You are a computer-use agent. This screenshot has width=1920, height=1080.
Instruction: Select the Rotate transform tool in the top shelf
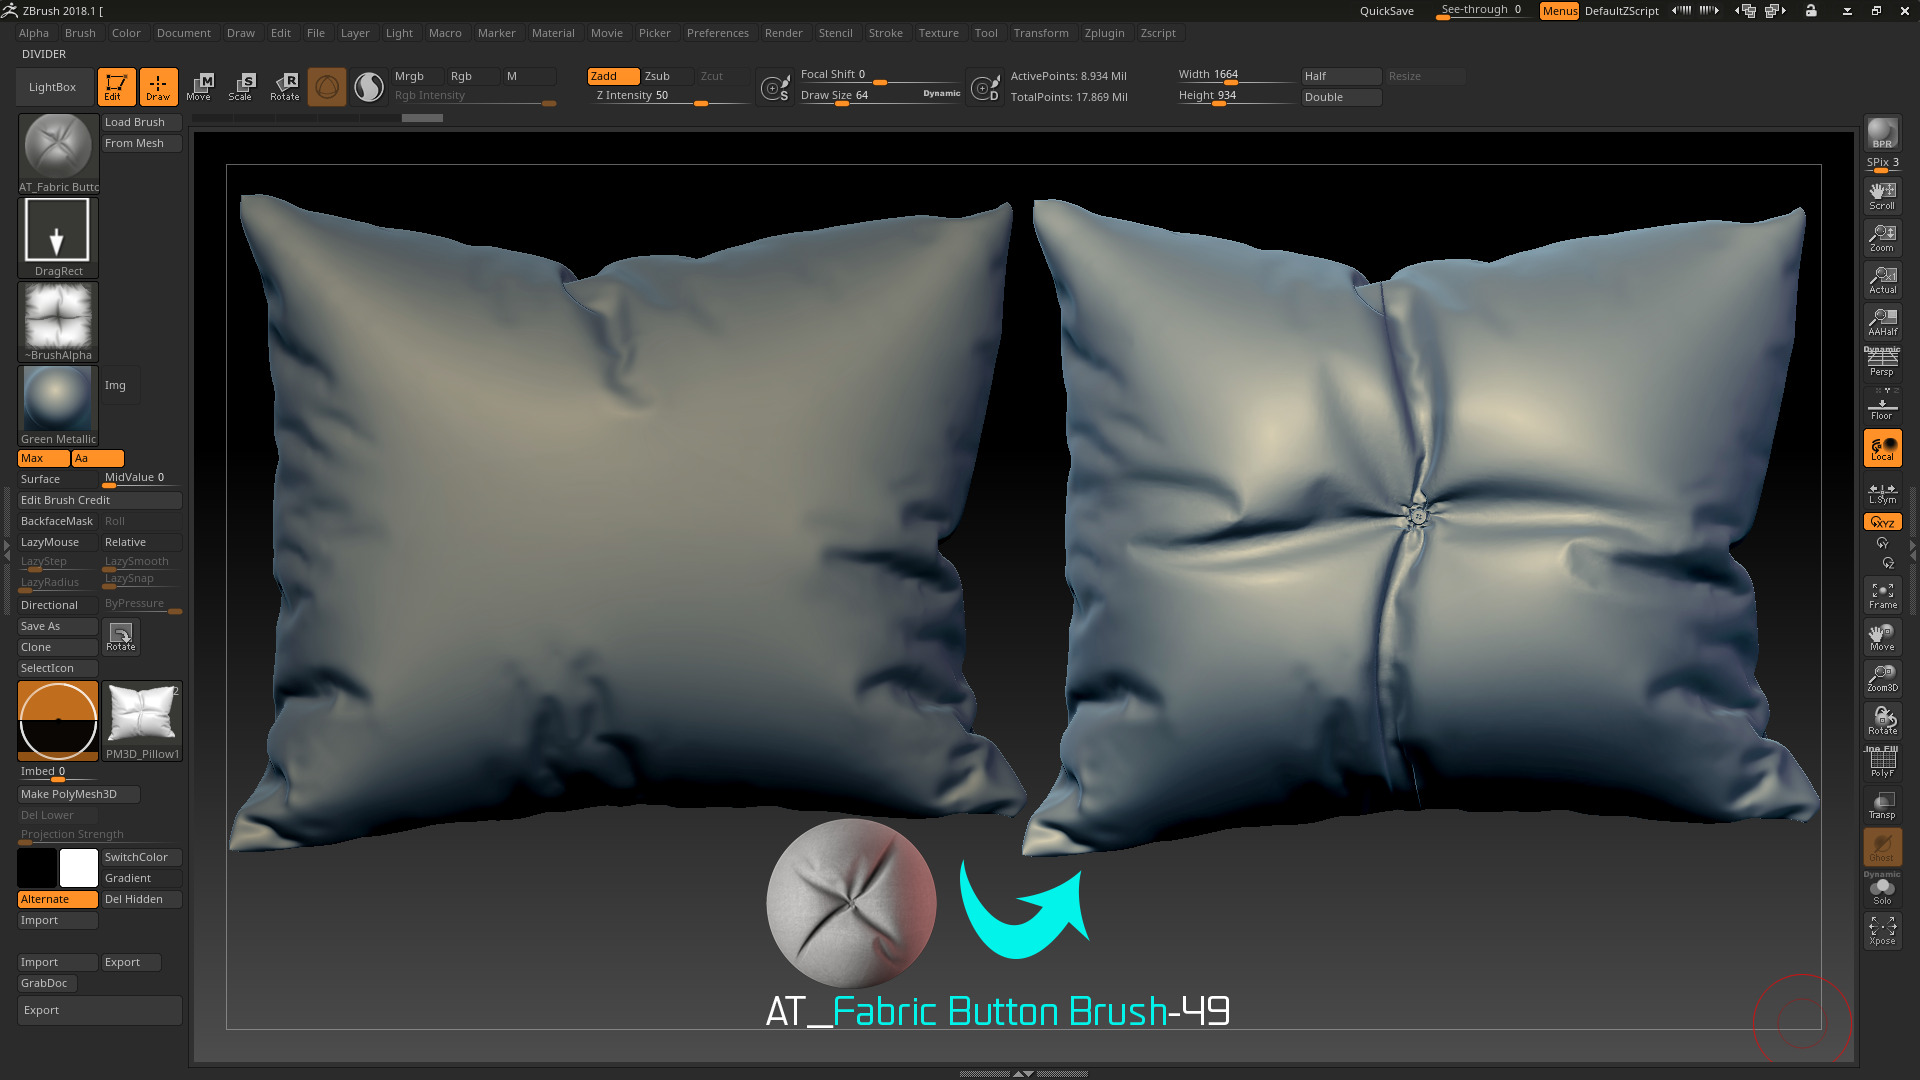click(x=285, y=87)
